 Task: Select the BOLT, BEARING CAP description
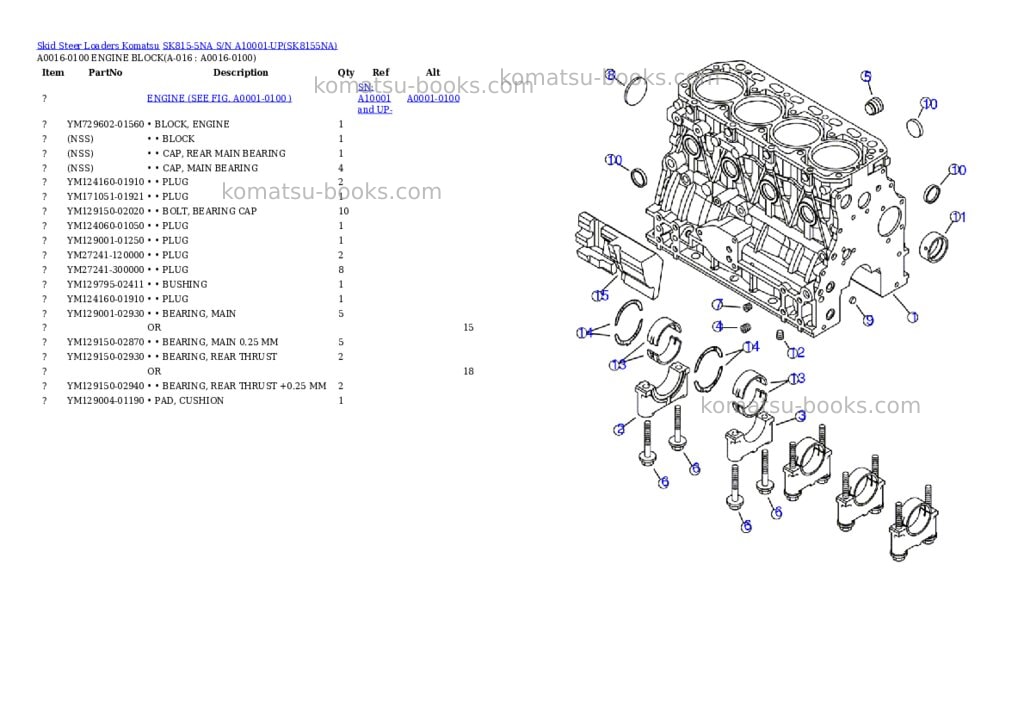pos(210,211)
